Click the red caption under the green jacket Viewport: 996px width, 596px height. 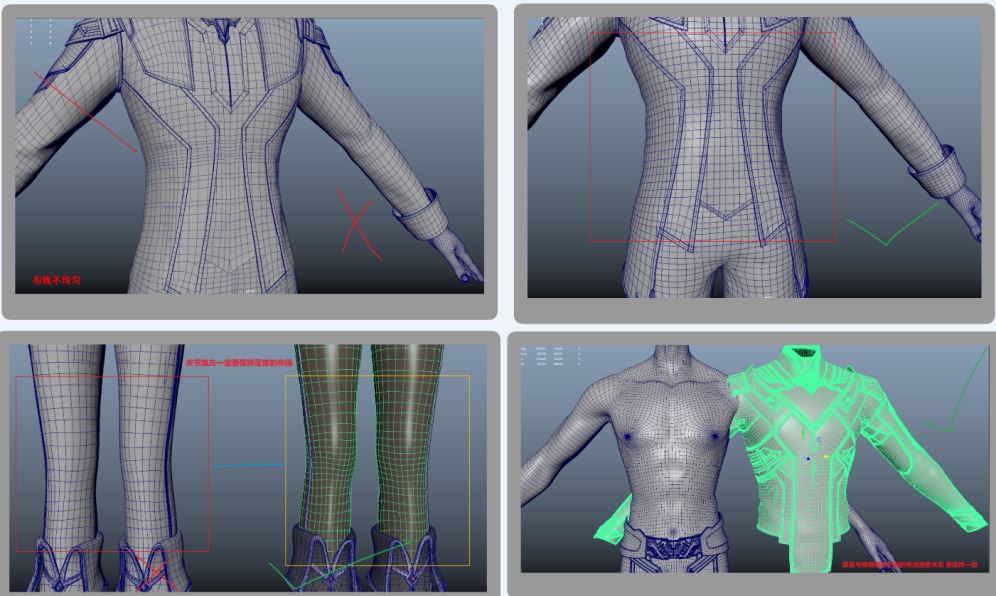pyautogui.click(x=907, y=566)
